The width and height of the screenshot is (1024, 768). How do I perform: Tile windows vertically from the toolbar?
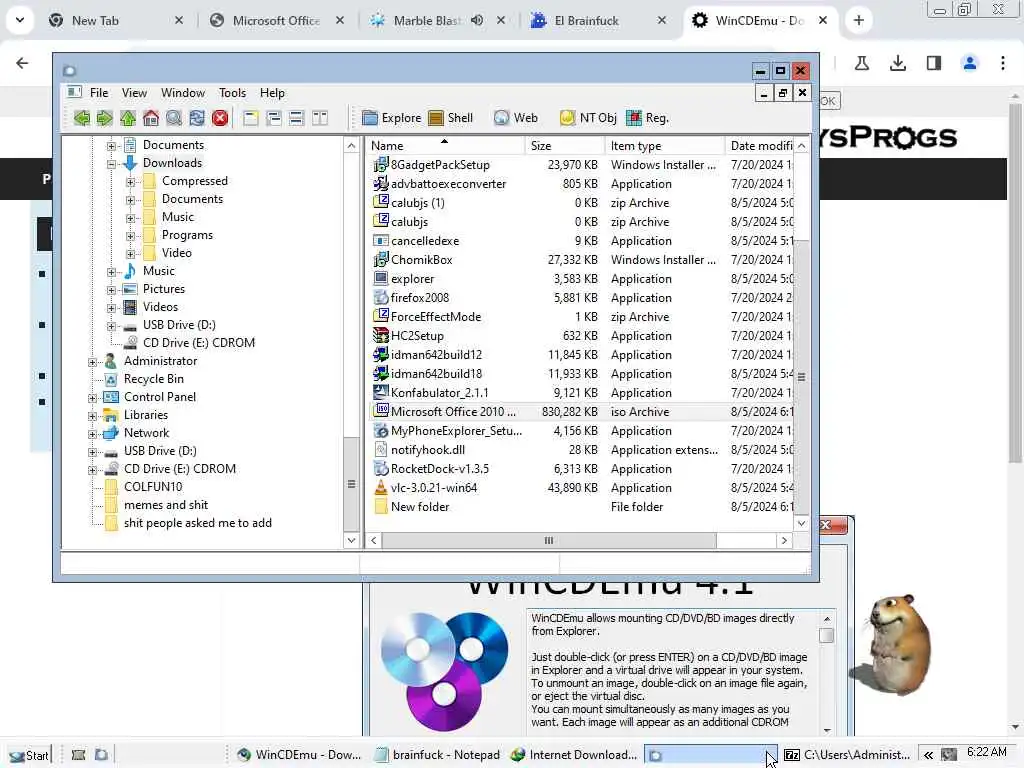pyautogui.click(x=320, y=118)
